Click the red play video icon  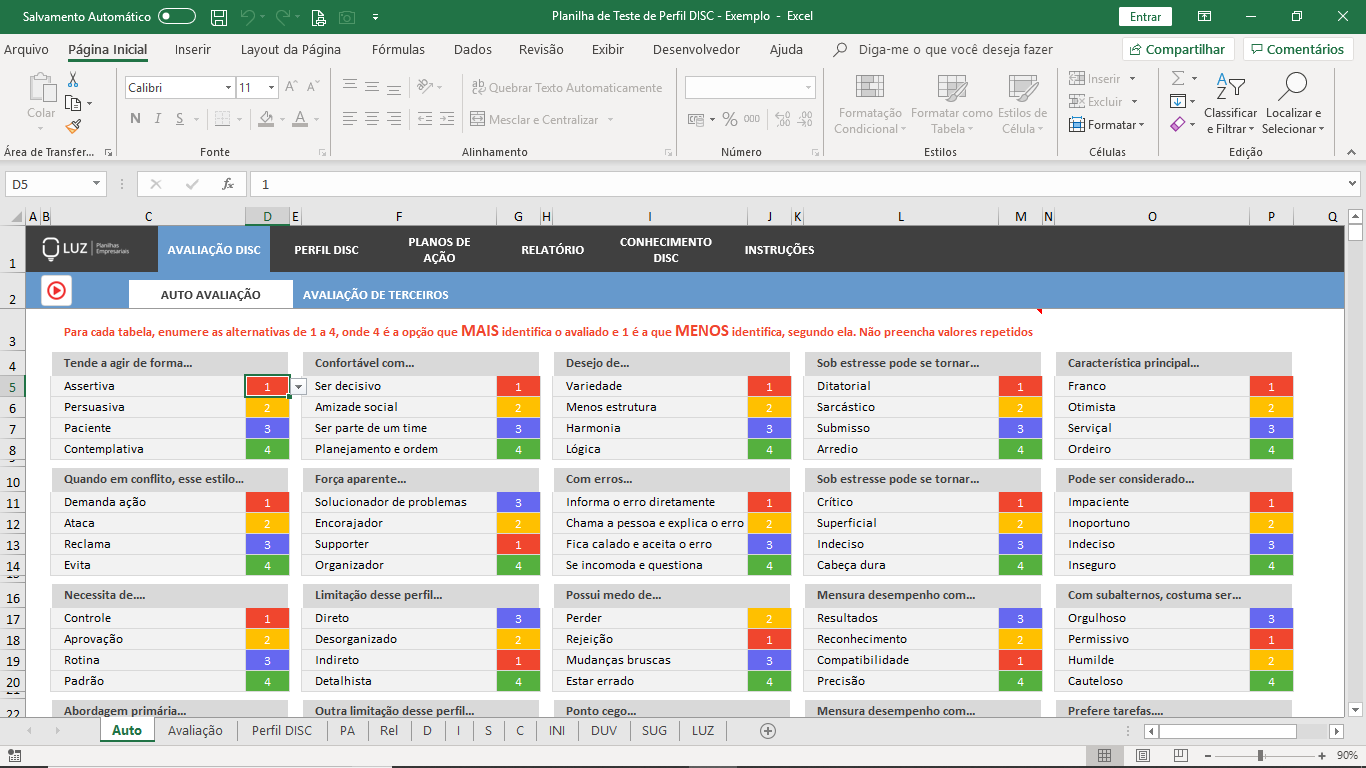click(56, 290)
